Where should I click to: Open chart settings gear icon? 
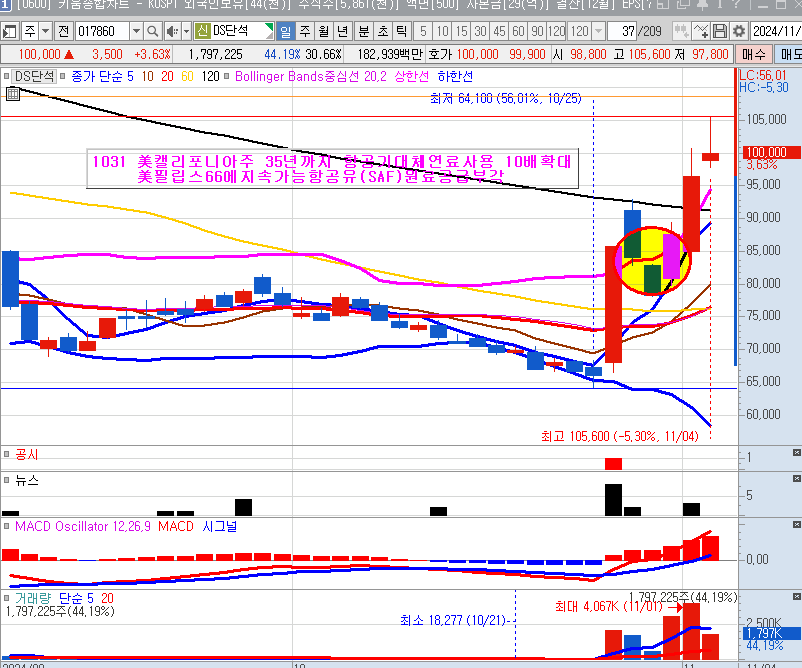tap(739, 32)
